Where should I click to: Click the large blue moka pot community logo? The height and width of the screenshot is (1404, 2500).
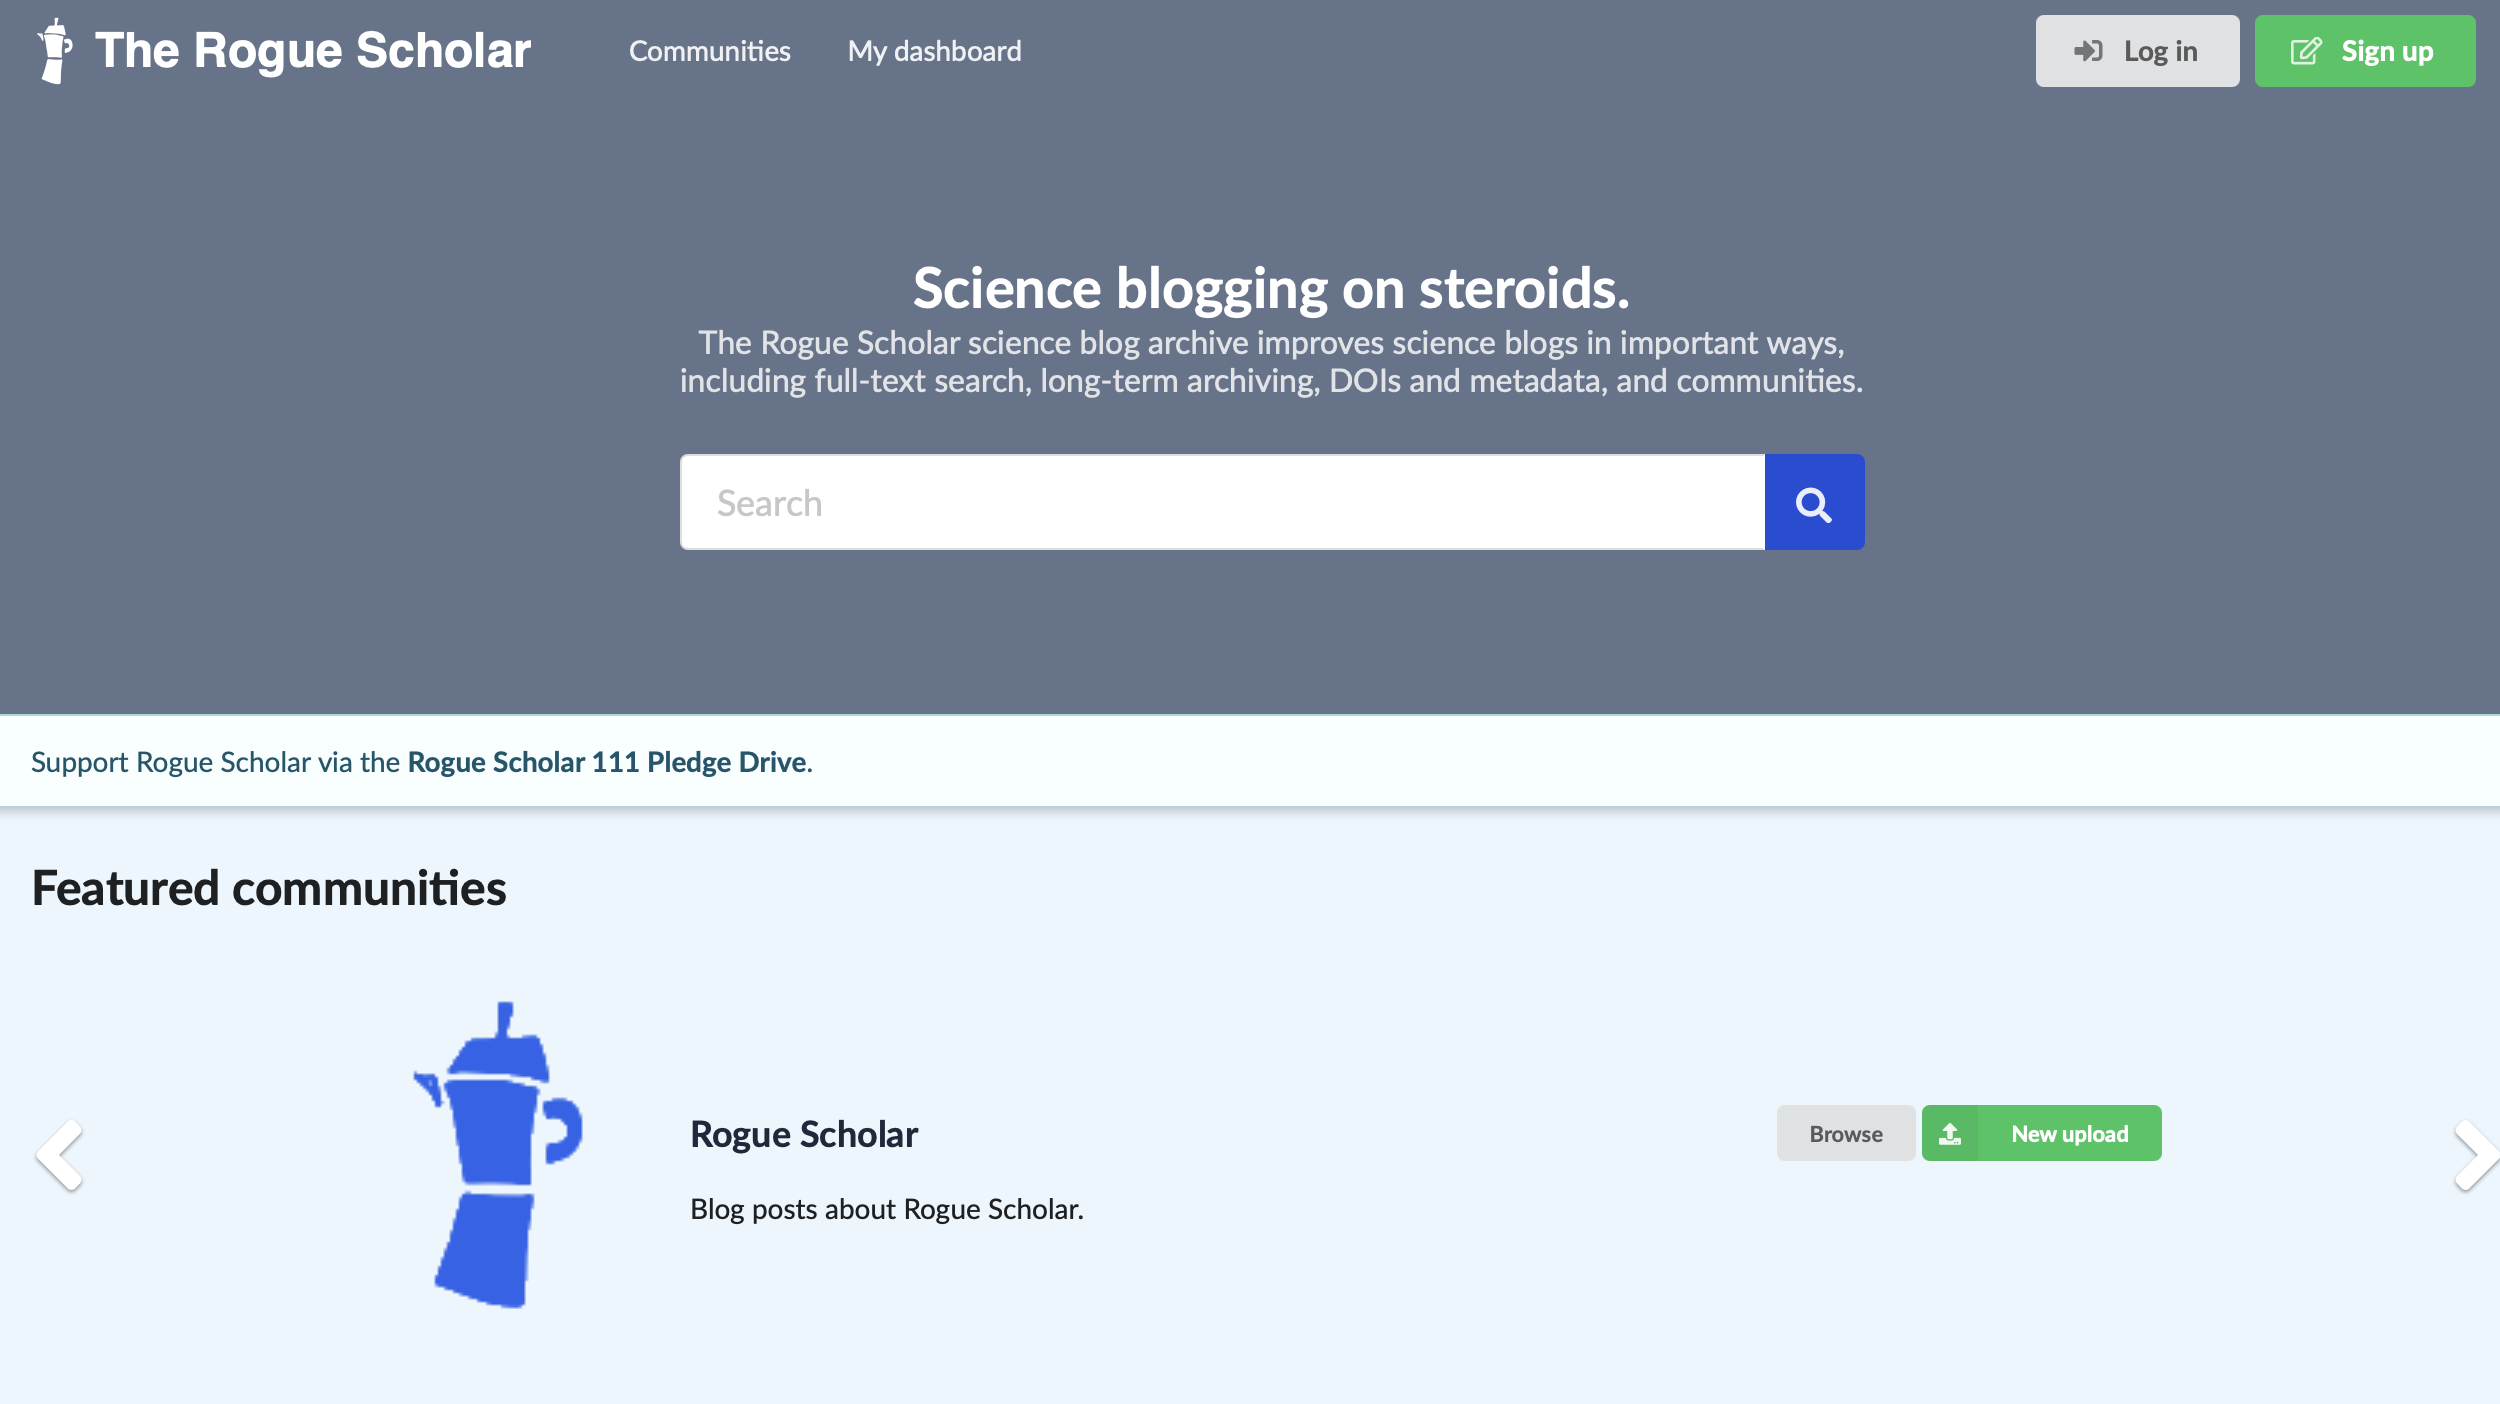(x=499, y=1155)
